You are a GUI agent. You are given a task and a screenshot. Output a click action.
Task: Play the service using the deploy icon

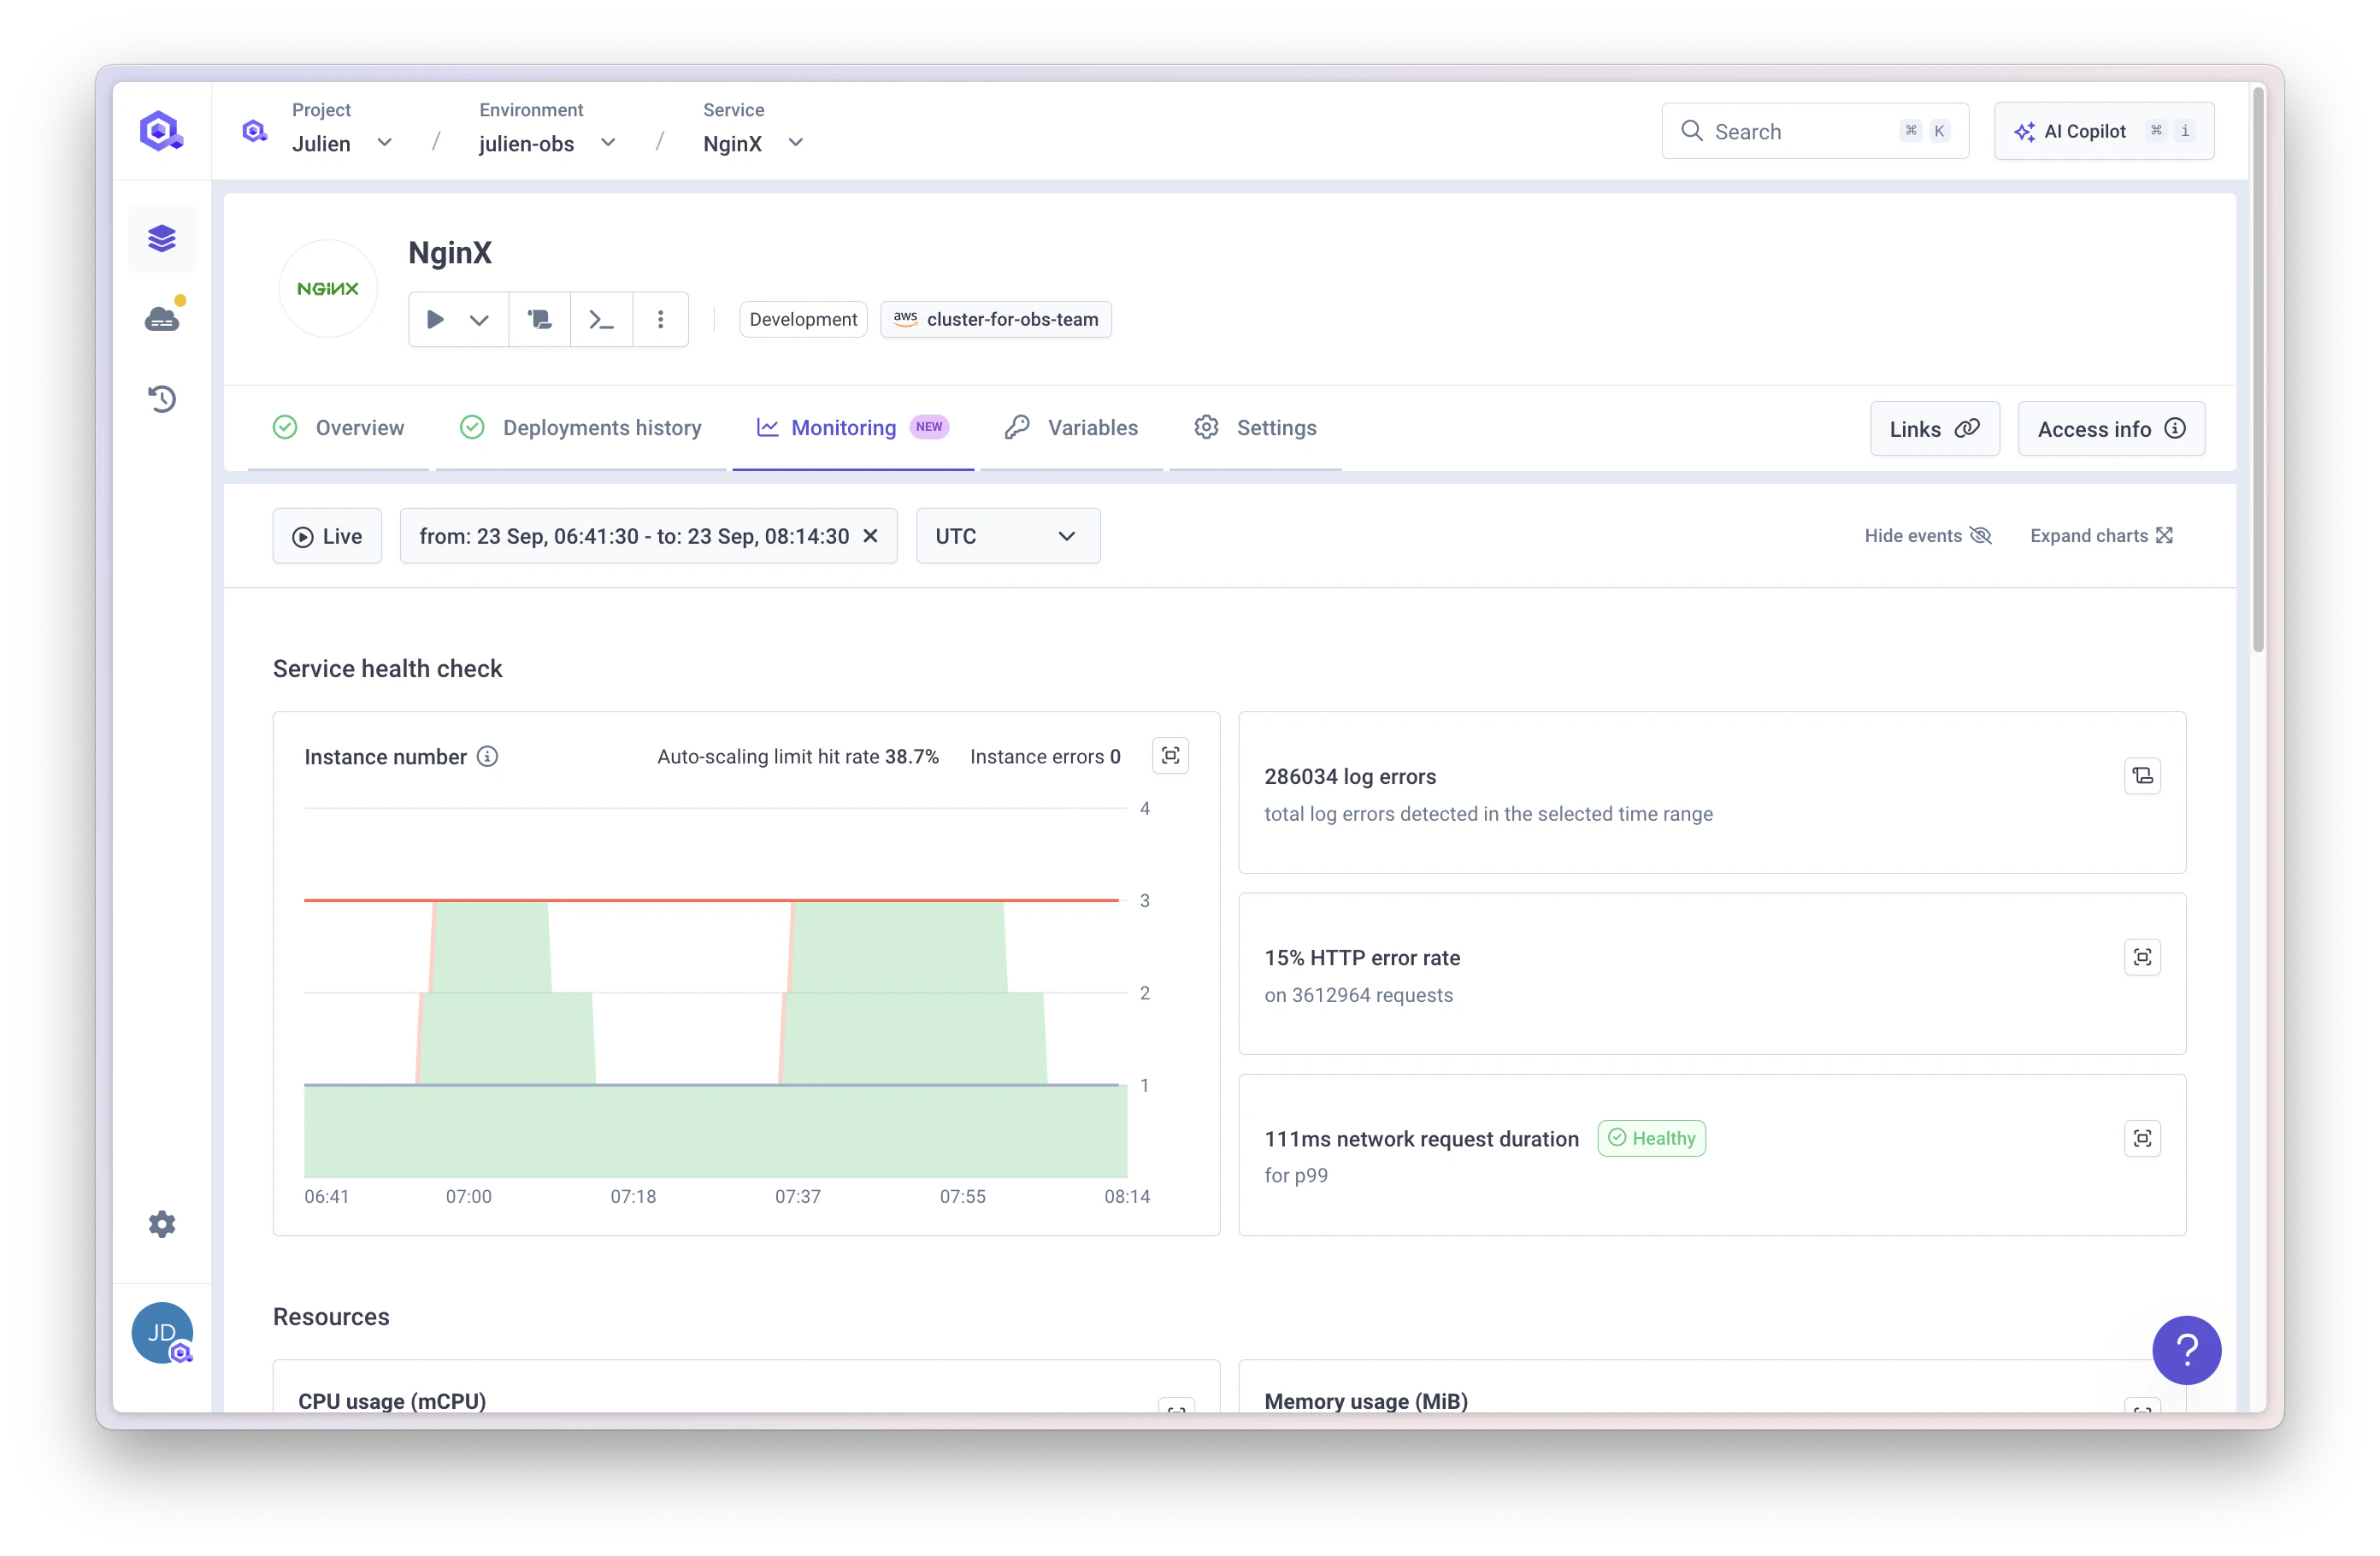tap(434, 319)
